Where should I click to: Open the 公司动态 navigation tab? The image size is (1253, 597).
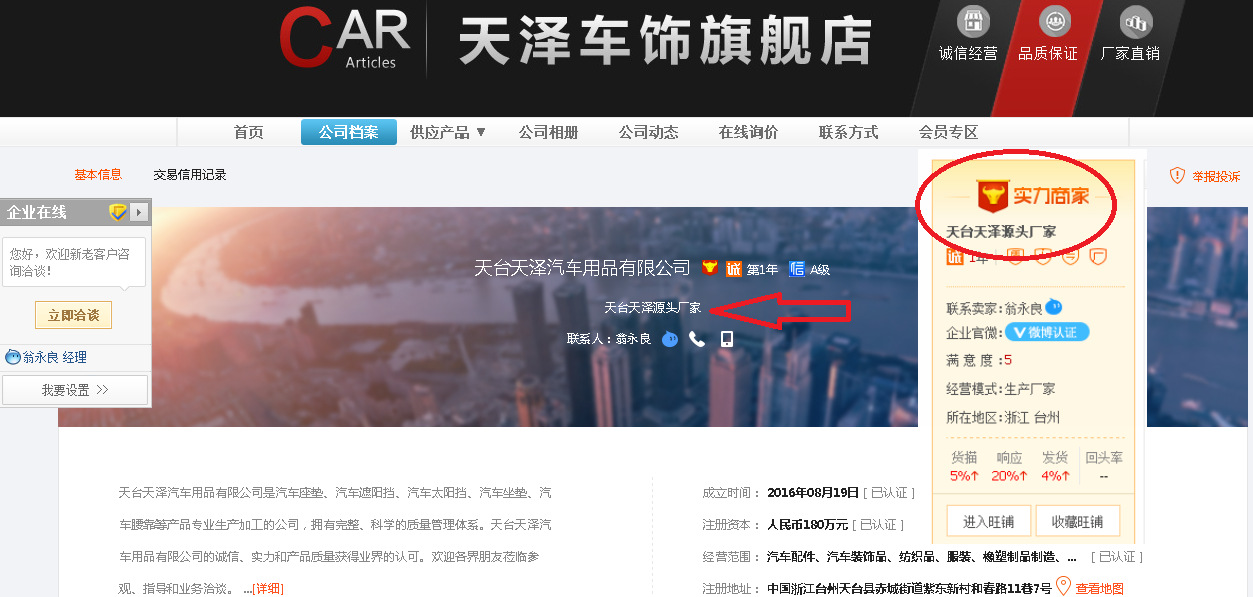[649, 132]
